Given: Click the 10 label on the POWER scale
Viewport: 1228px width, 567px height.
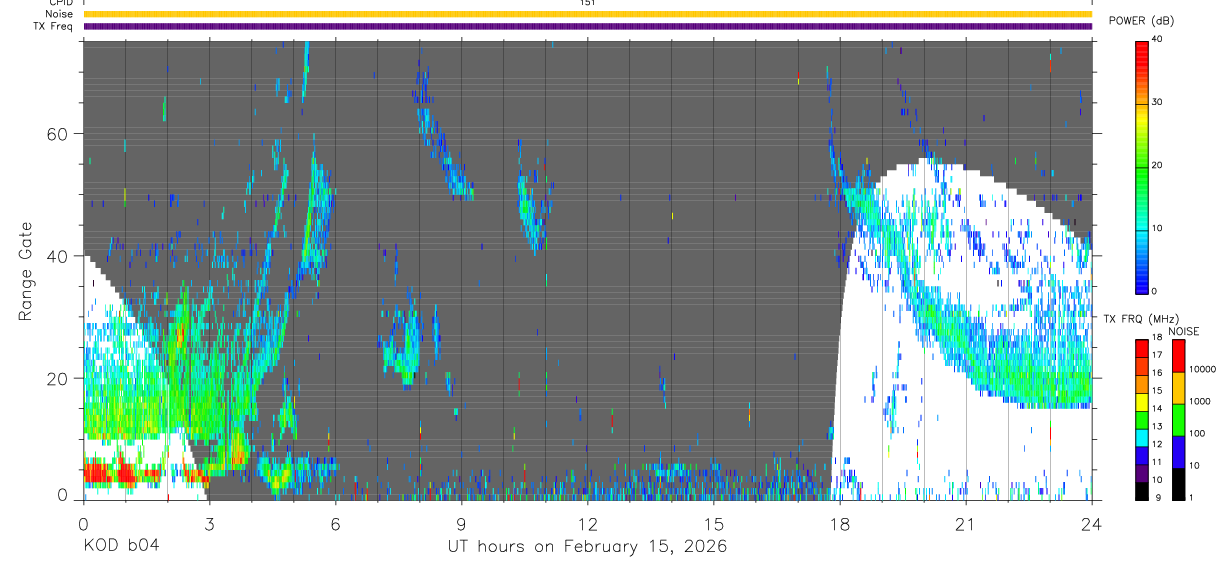Looking at the screenshot, I should click(x=1158, y=228).
